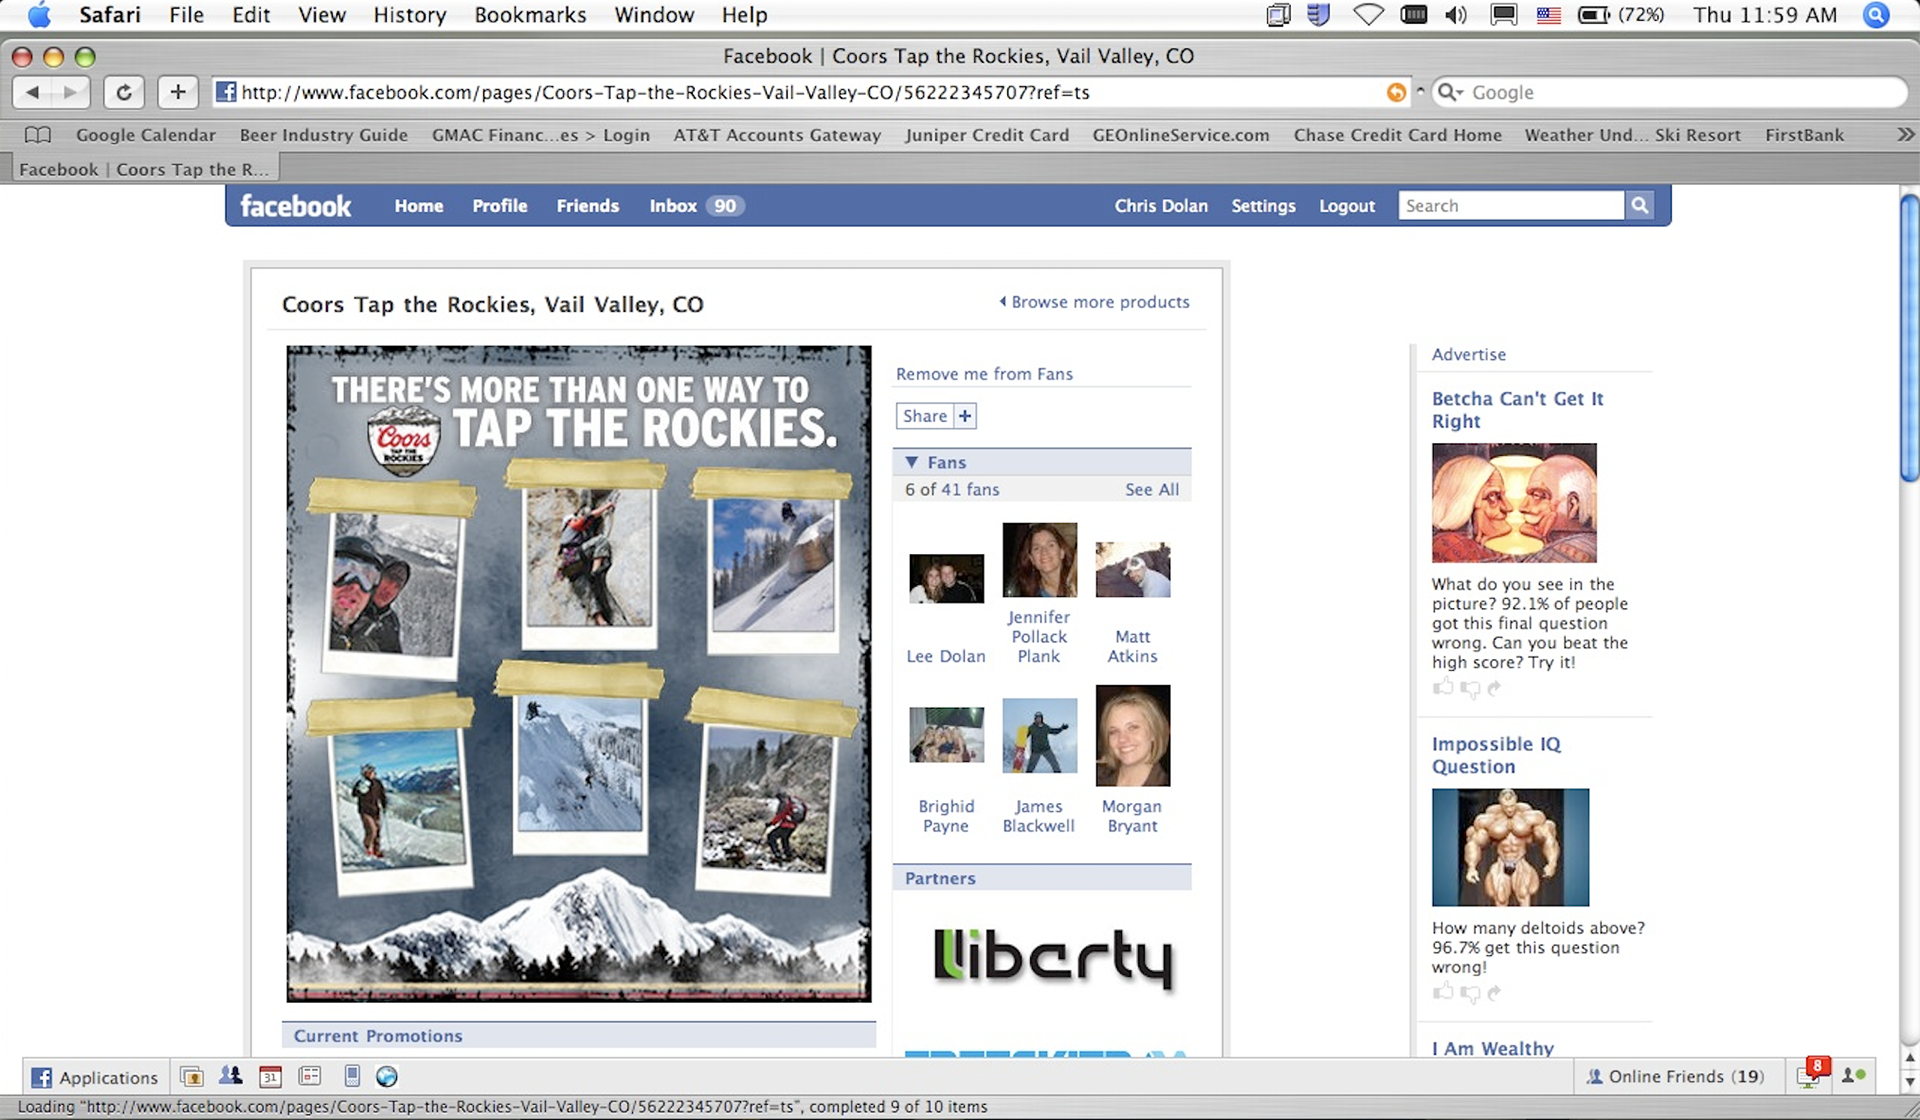
Task: Select the Facebook Coors Tap the R... tab
Action: tap(144, 169)
